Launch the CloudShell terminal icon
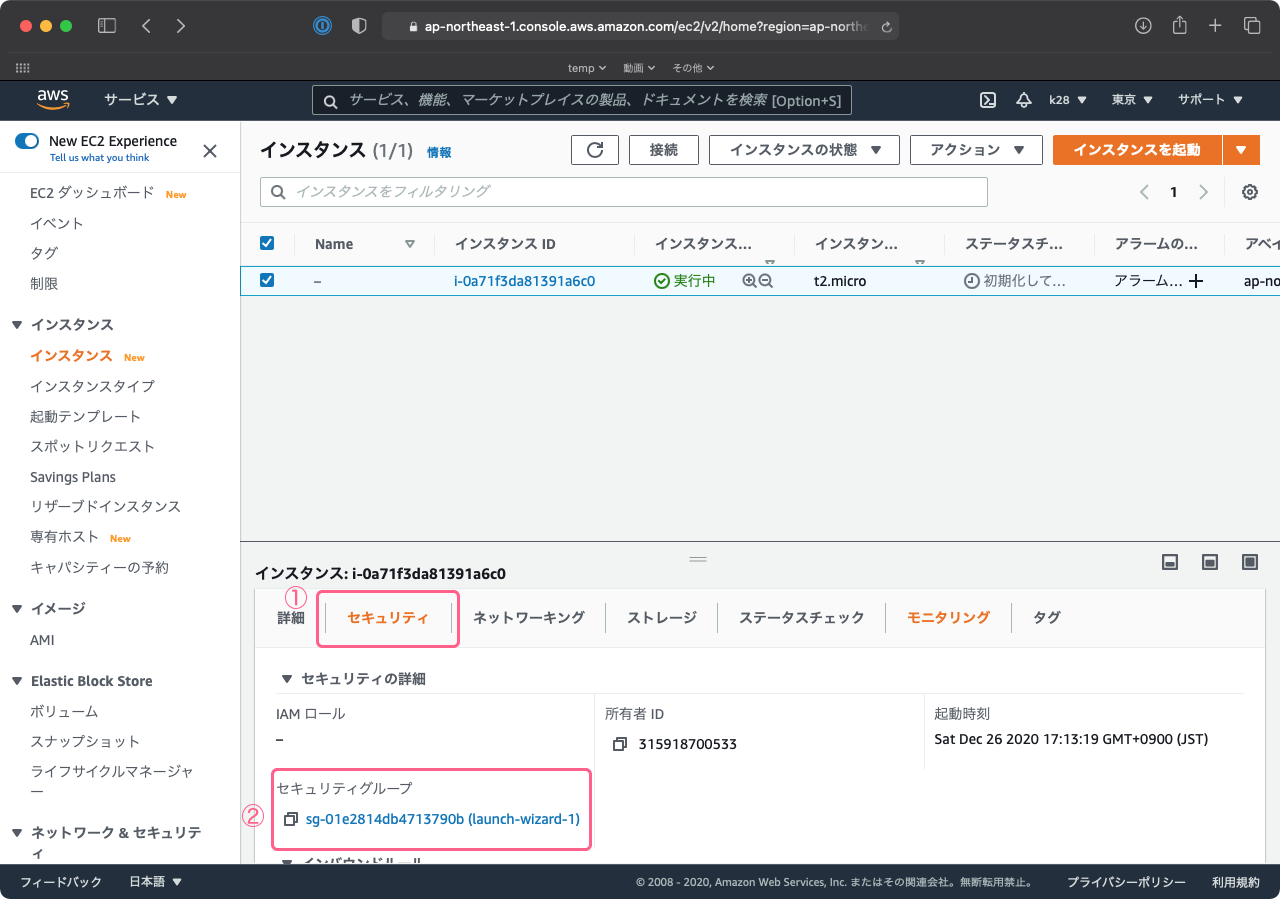The image size is (1280, 900). [x=987, y=100]
